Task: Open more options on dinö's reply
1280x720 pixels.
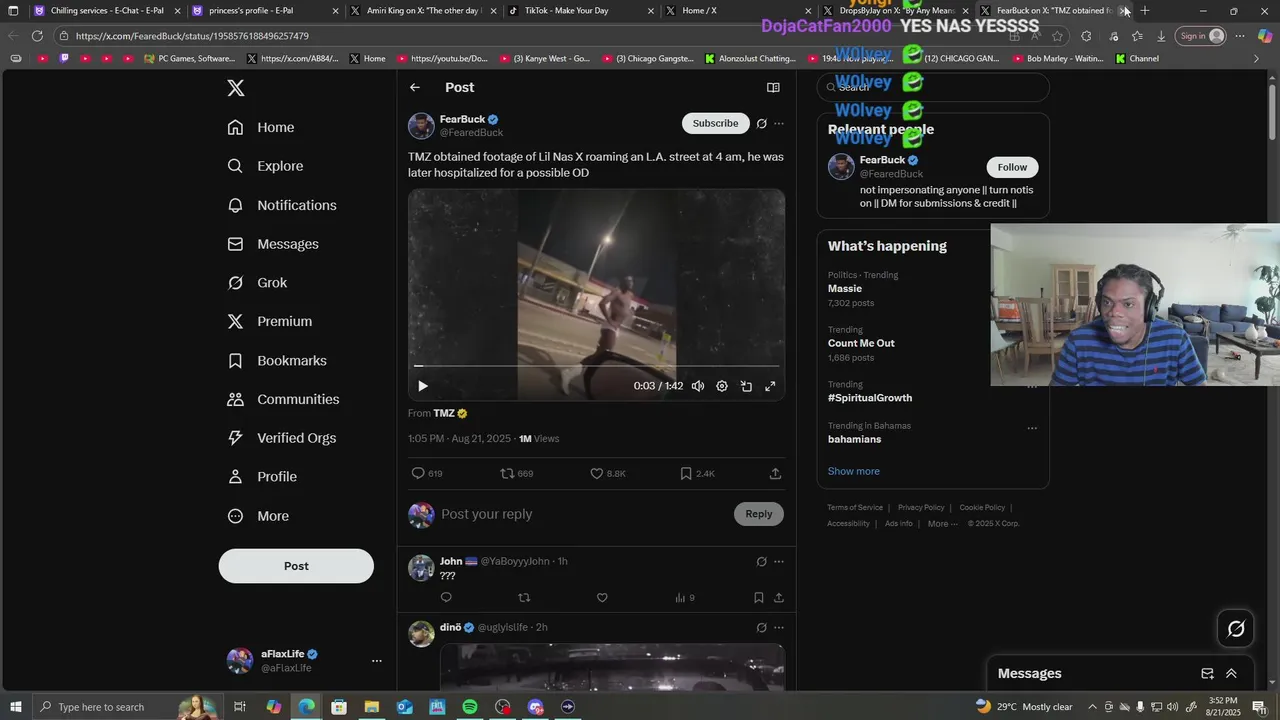Action: [779, 628]
